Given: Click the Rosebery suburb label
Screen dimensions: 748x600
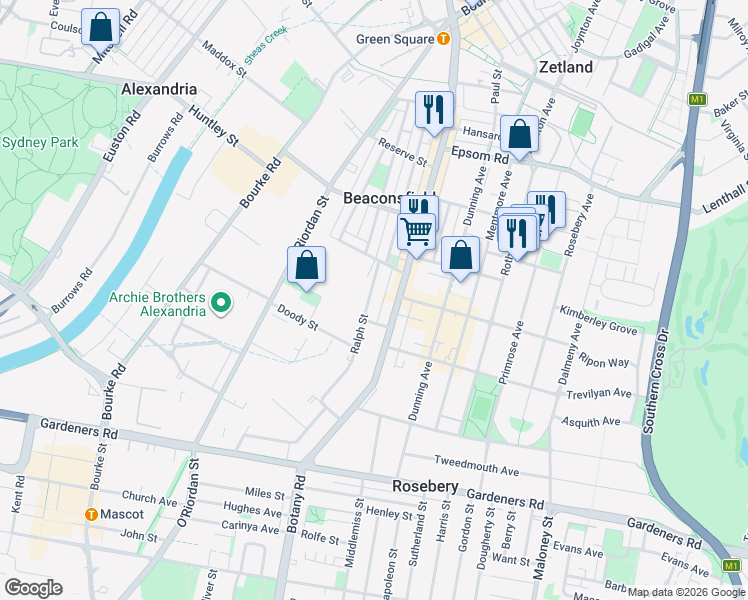Looking at the screenshot, I should [426, 486].
